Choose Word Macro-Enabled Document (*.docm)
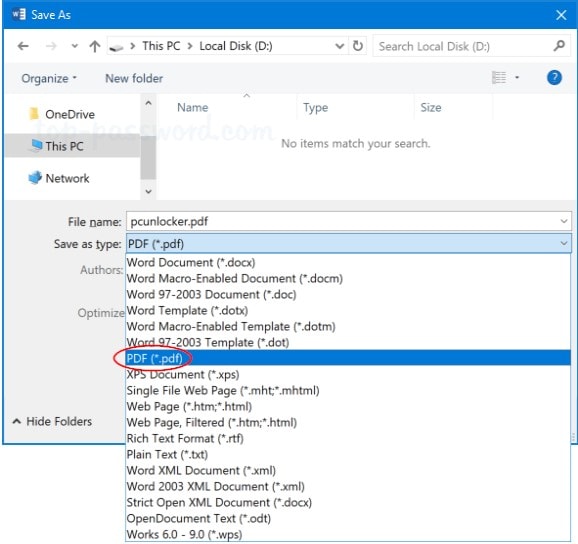Viewport: 578px width, 544px height. point(348,279)
